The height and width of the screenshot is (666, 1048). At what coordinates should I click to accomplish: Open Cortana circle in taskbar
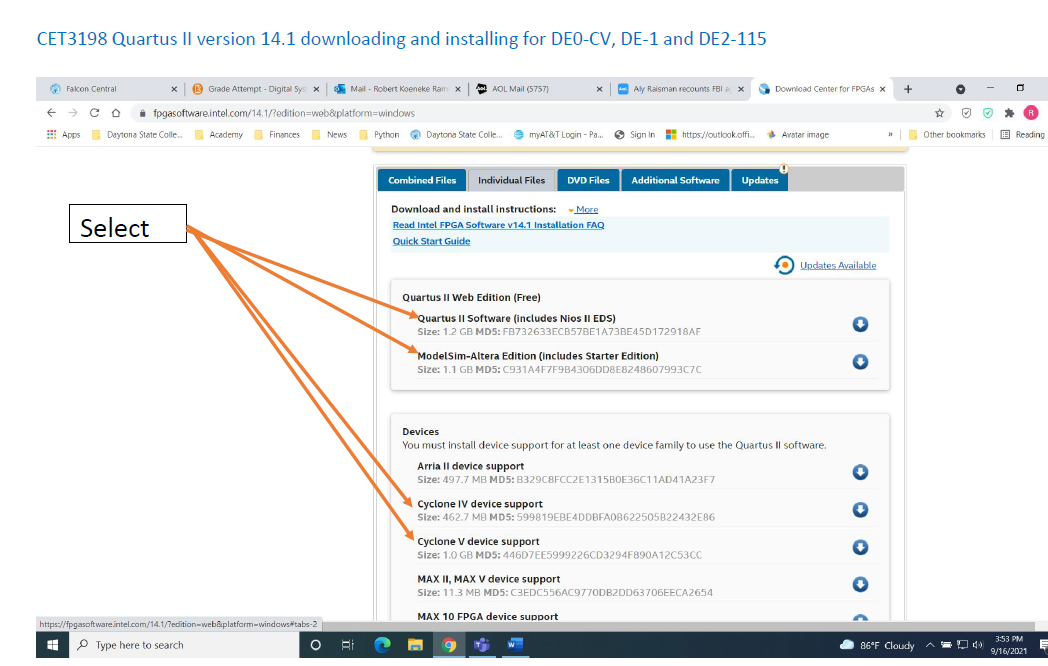[x=315, y=645]
